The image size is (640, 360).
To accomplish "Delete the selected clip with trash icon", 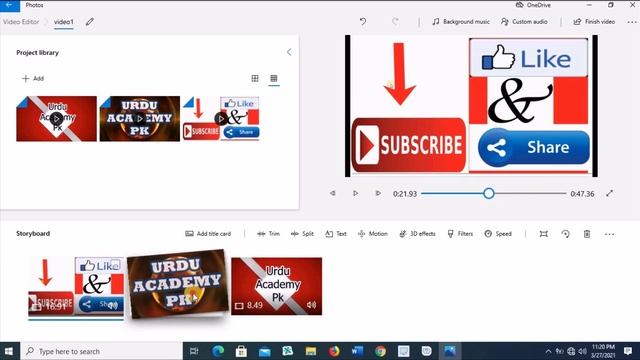I will tap(587, 234).
